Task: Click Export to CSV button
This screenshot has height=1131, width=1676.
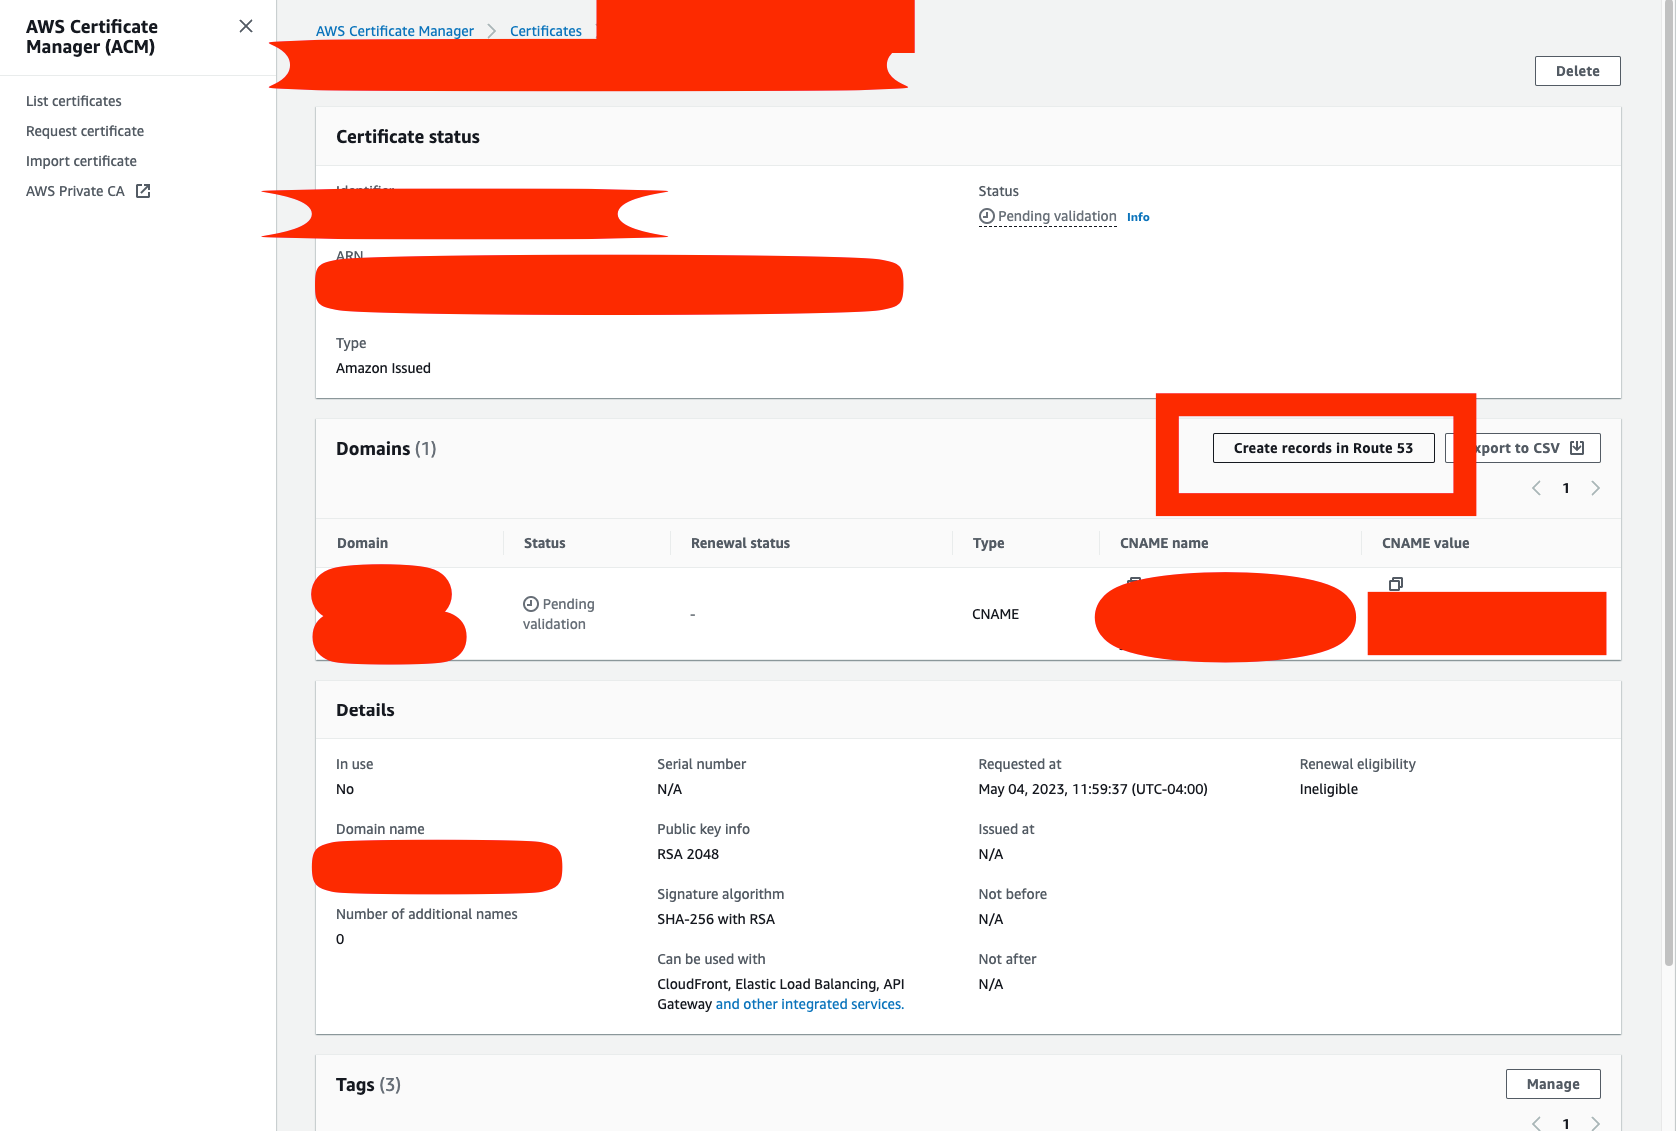Action: [x=1523, y=448]
